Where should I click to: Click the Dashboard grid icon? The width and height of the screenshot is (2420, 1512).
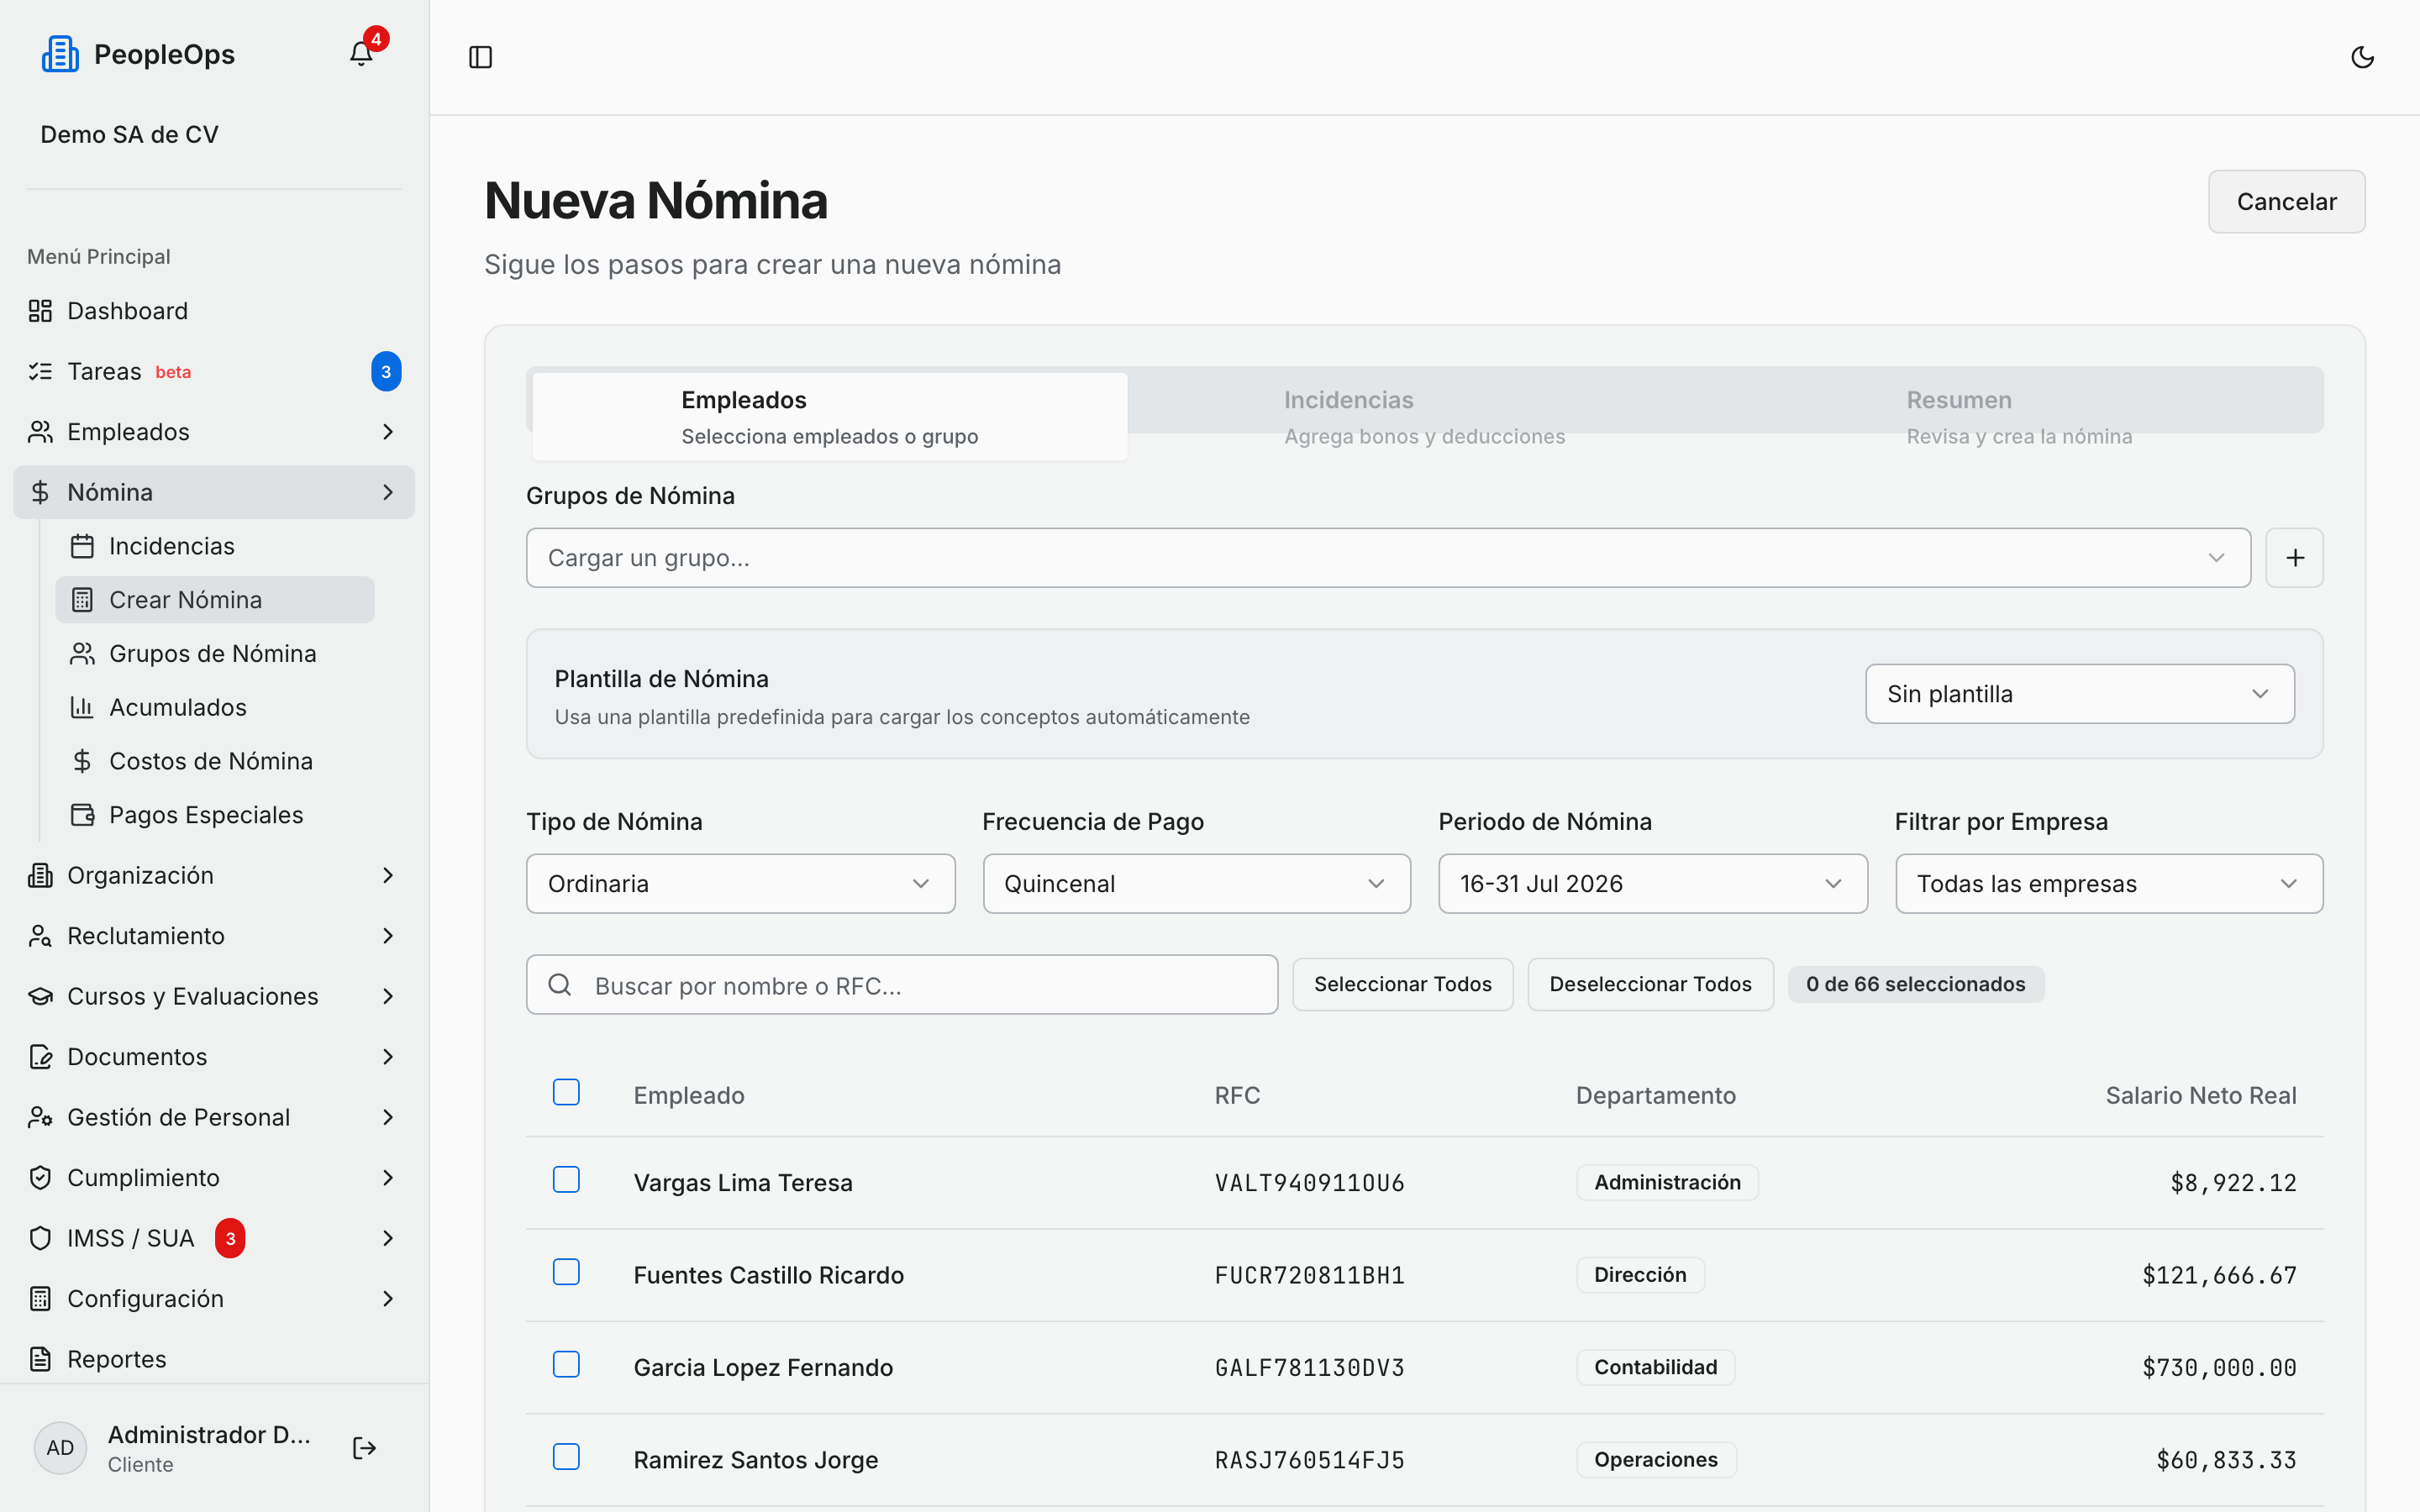pos(40,311)
